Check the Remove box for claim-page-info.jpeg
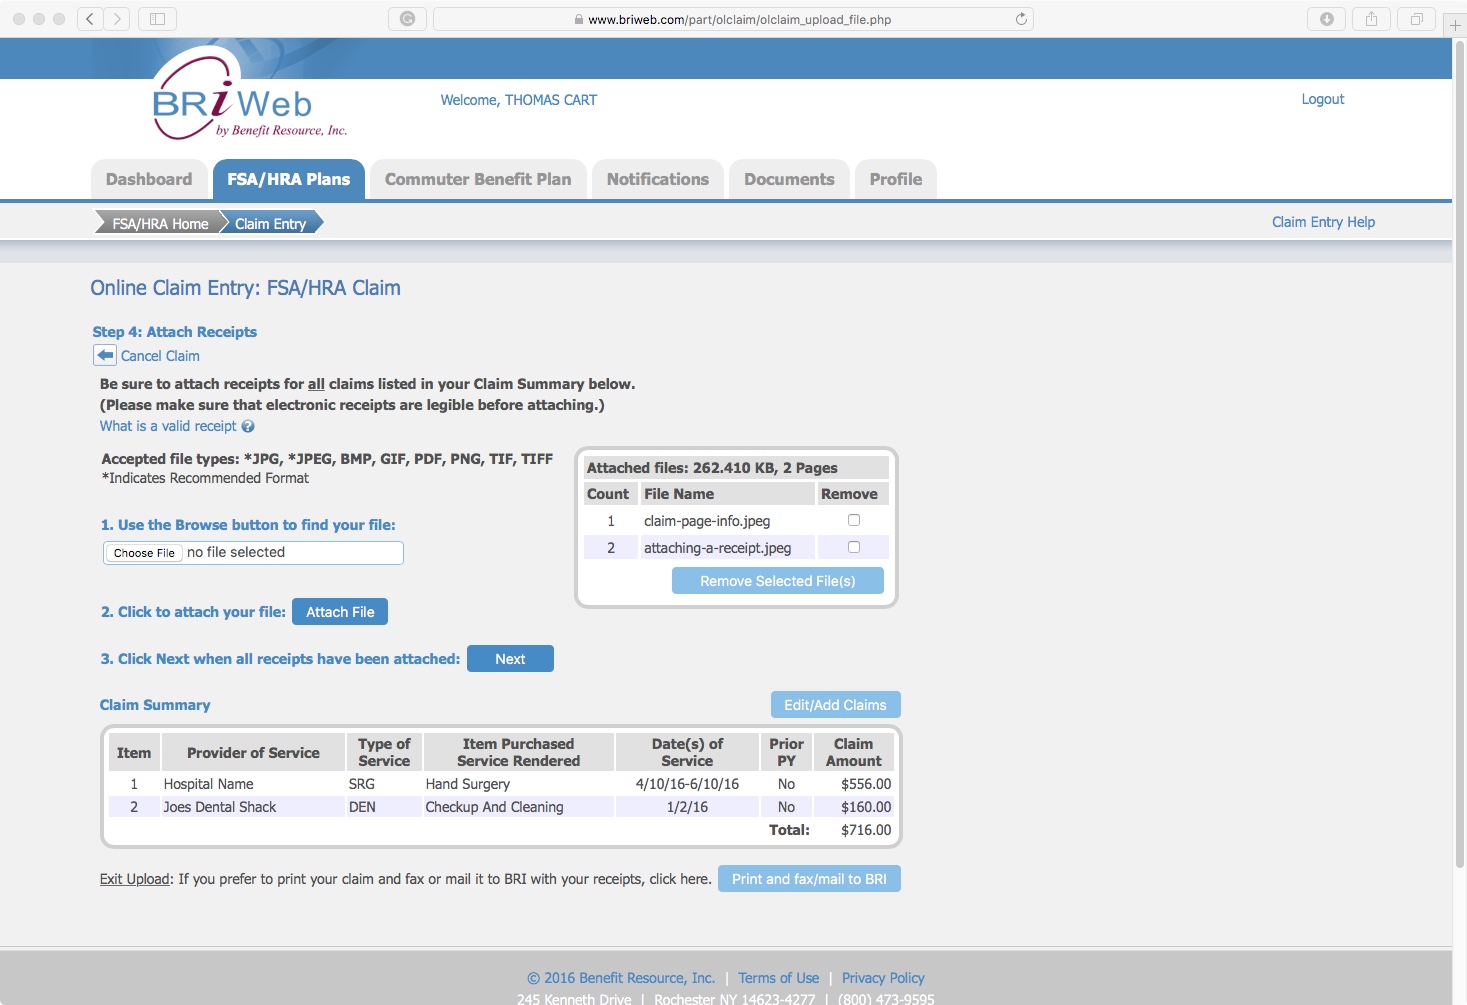The width and height of the screenshot is (1467, 1005). pos(853,520)
